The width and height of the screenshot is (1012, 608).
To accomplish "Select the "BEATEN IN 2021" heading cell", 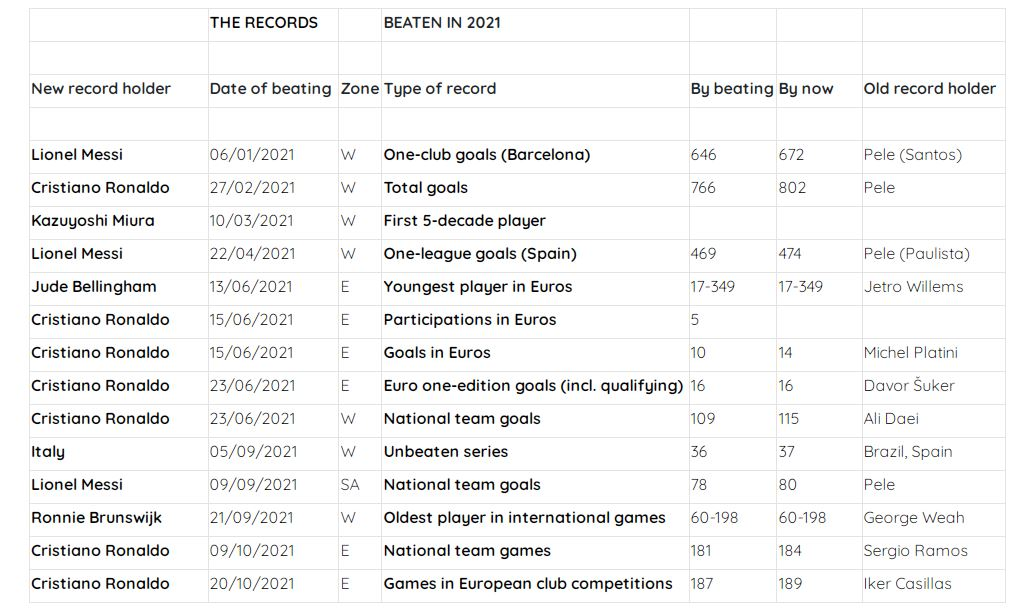I will pyautogui.click(x=442, y=23).
